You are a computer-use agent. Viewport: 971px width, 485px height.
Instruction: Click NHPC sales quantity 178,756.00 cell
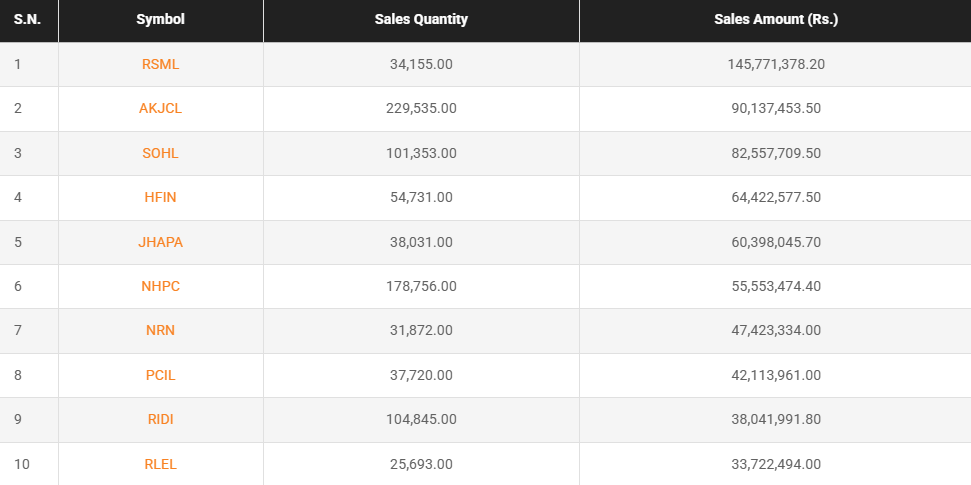pyautogui.click(x=421, y=286)
